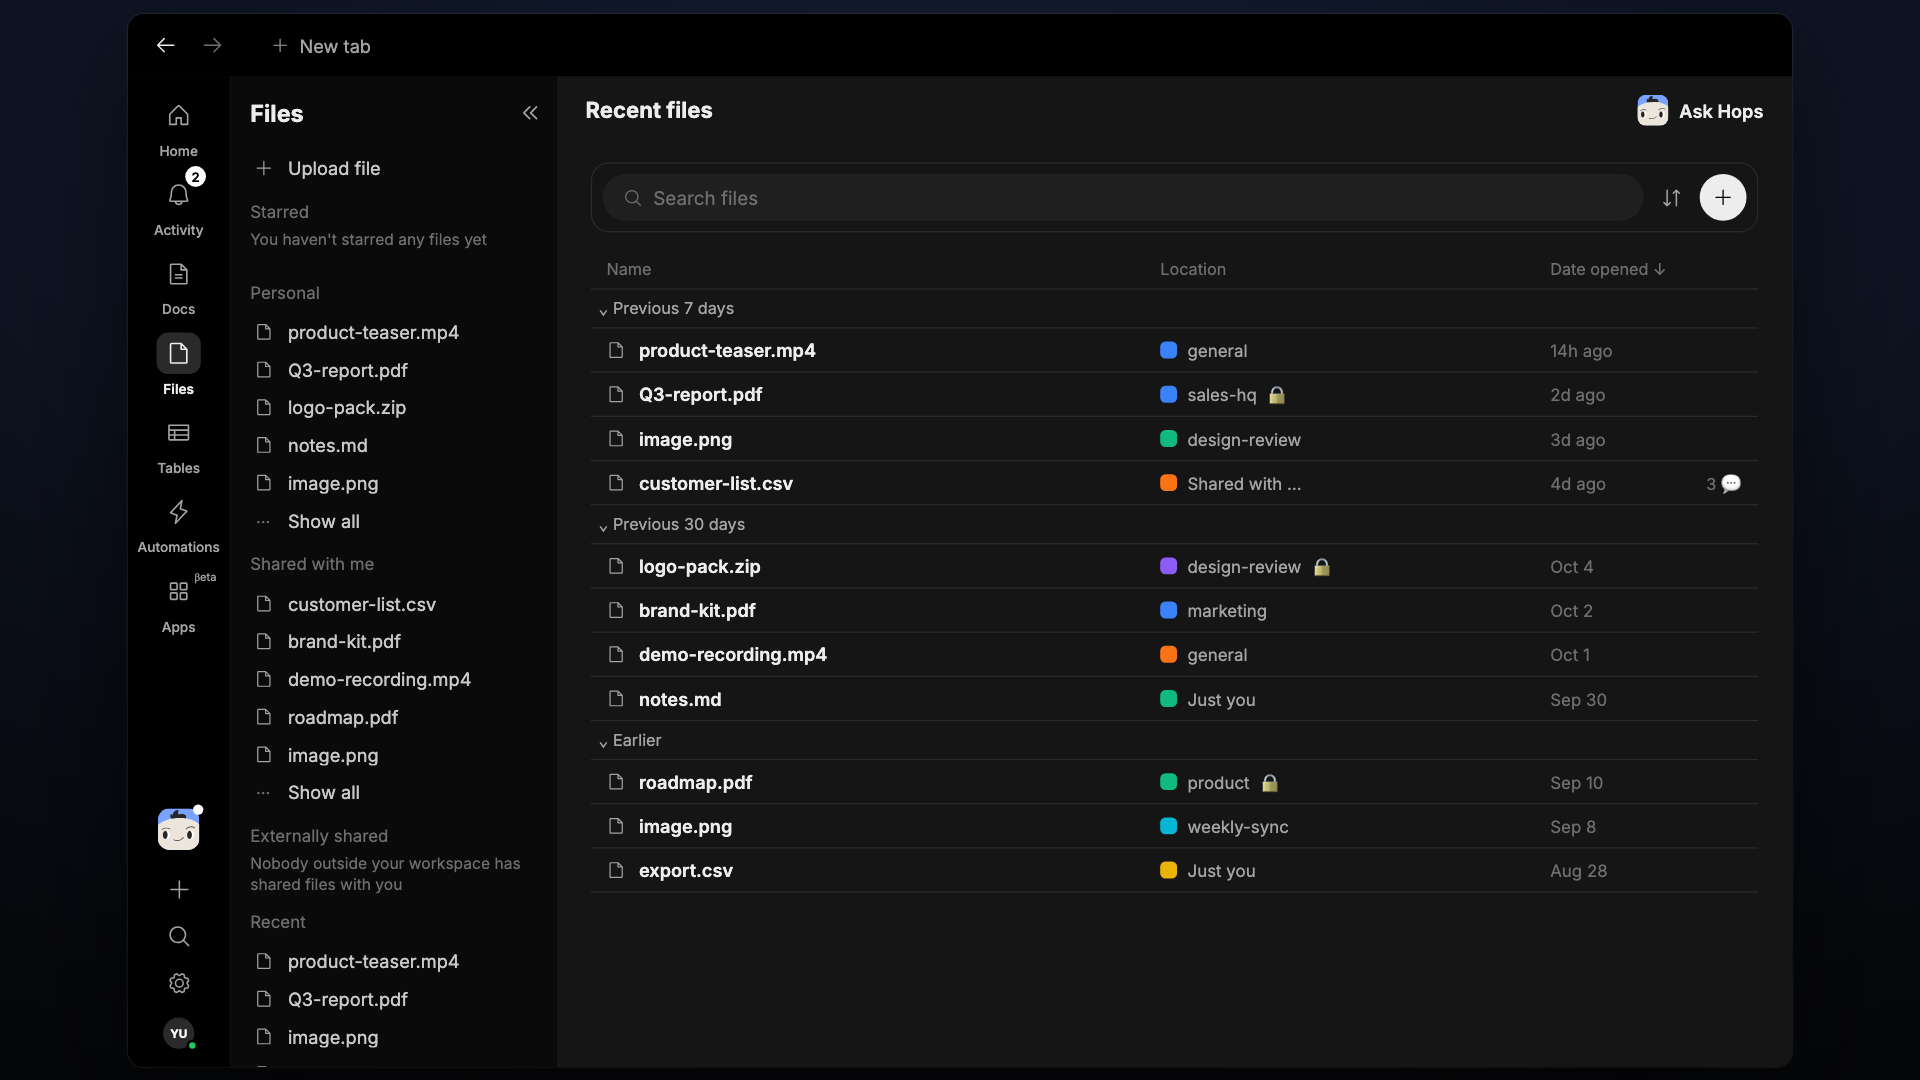This screenshot has height=1080, width=1920.
Task: Open Tables in the sidebar
Action: tap(178, 447)
